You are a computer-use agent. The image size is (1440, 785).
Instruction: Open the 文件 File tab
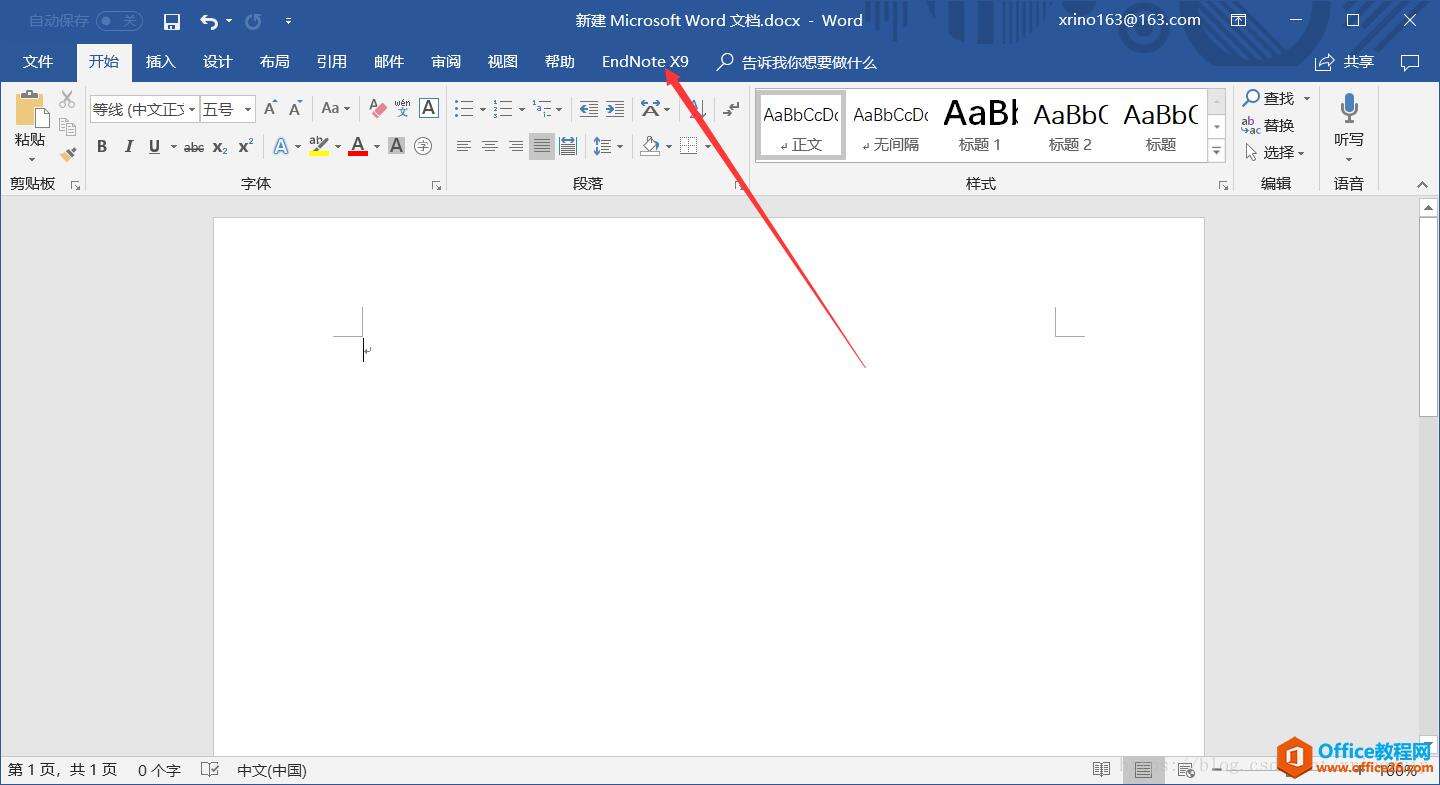(38, 62)
